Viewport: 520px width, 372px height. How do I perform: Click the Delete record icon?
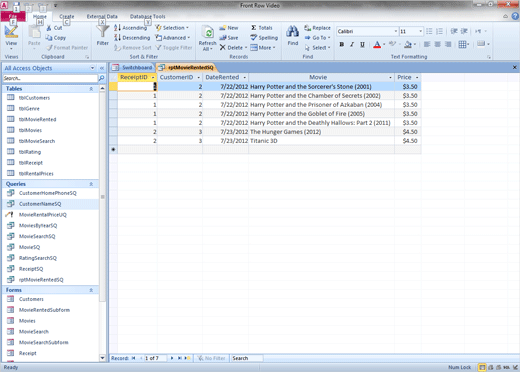coord(223,48)
